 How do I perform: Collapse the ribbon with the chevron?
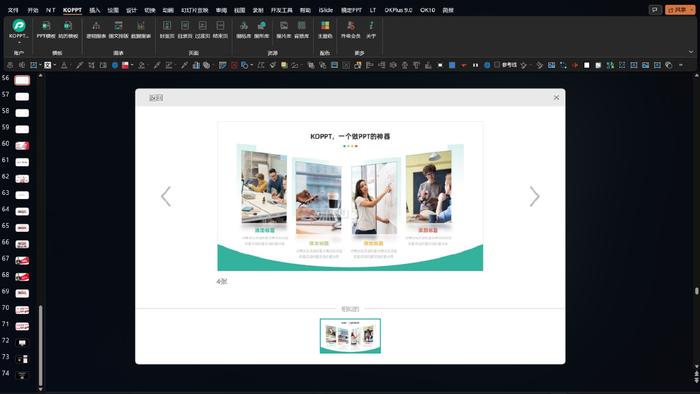691,52
